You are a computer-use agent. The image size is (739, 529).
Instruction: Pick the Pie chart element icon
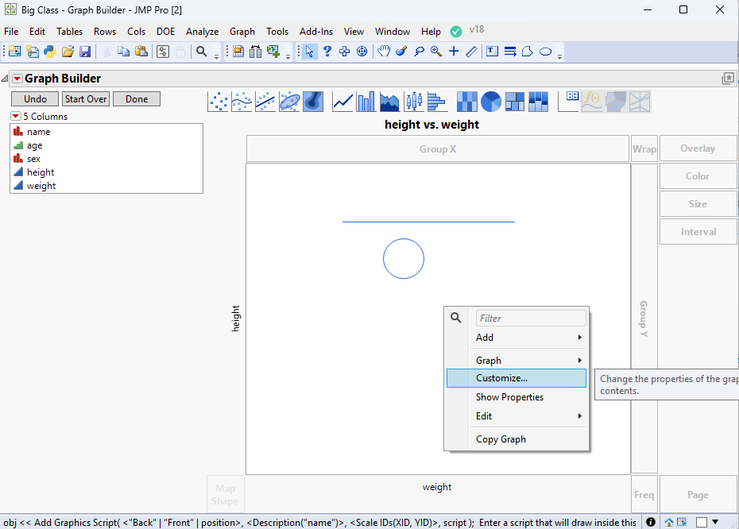(491, 102)
